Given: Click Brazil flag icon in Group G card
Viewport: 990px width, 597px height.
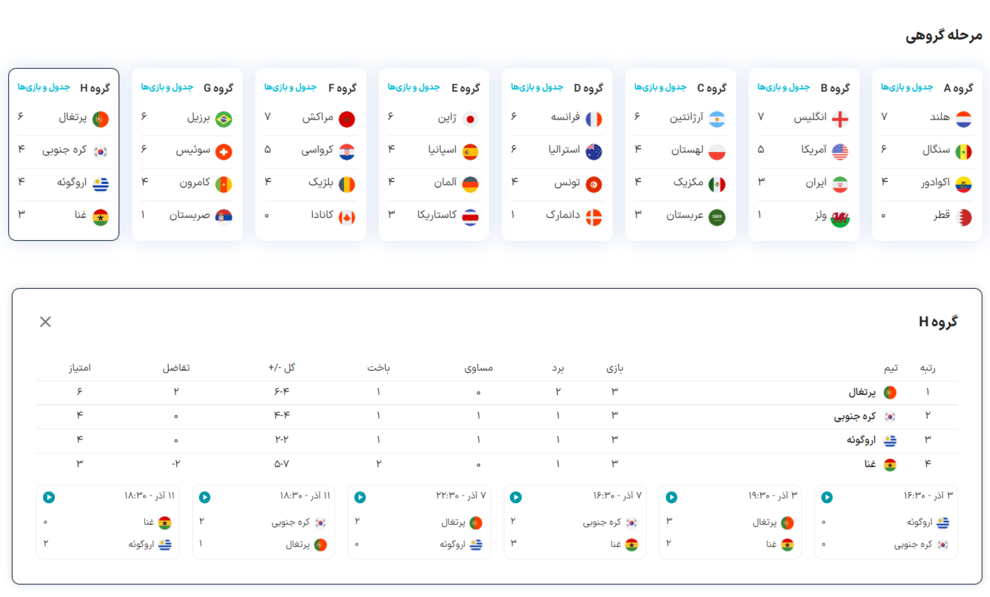Looking at the screenshot, I should [x=223, y=119].
